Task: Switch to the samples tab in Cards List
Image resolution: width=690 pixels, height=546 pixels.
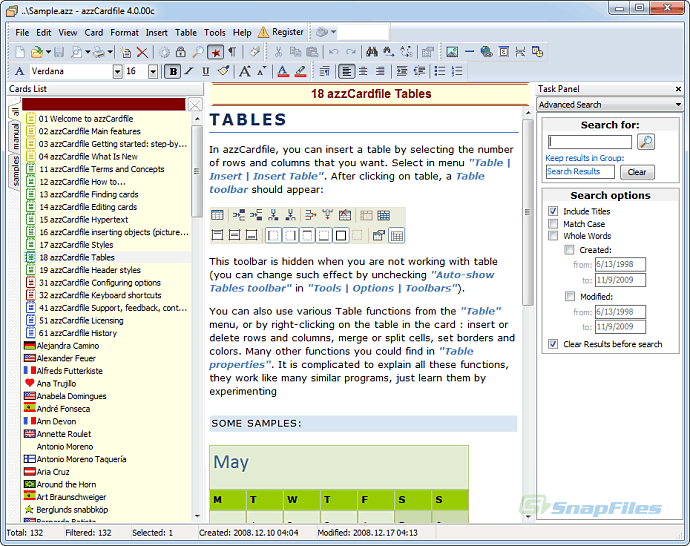Action: coord(15,171)
